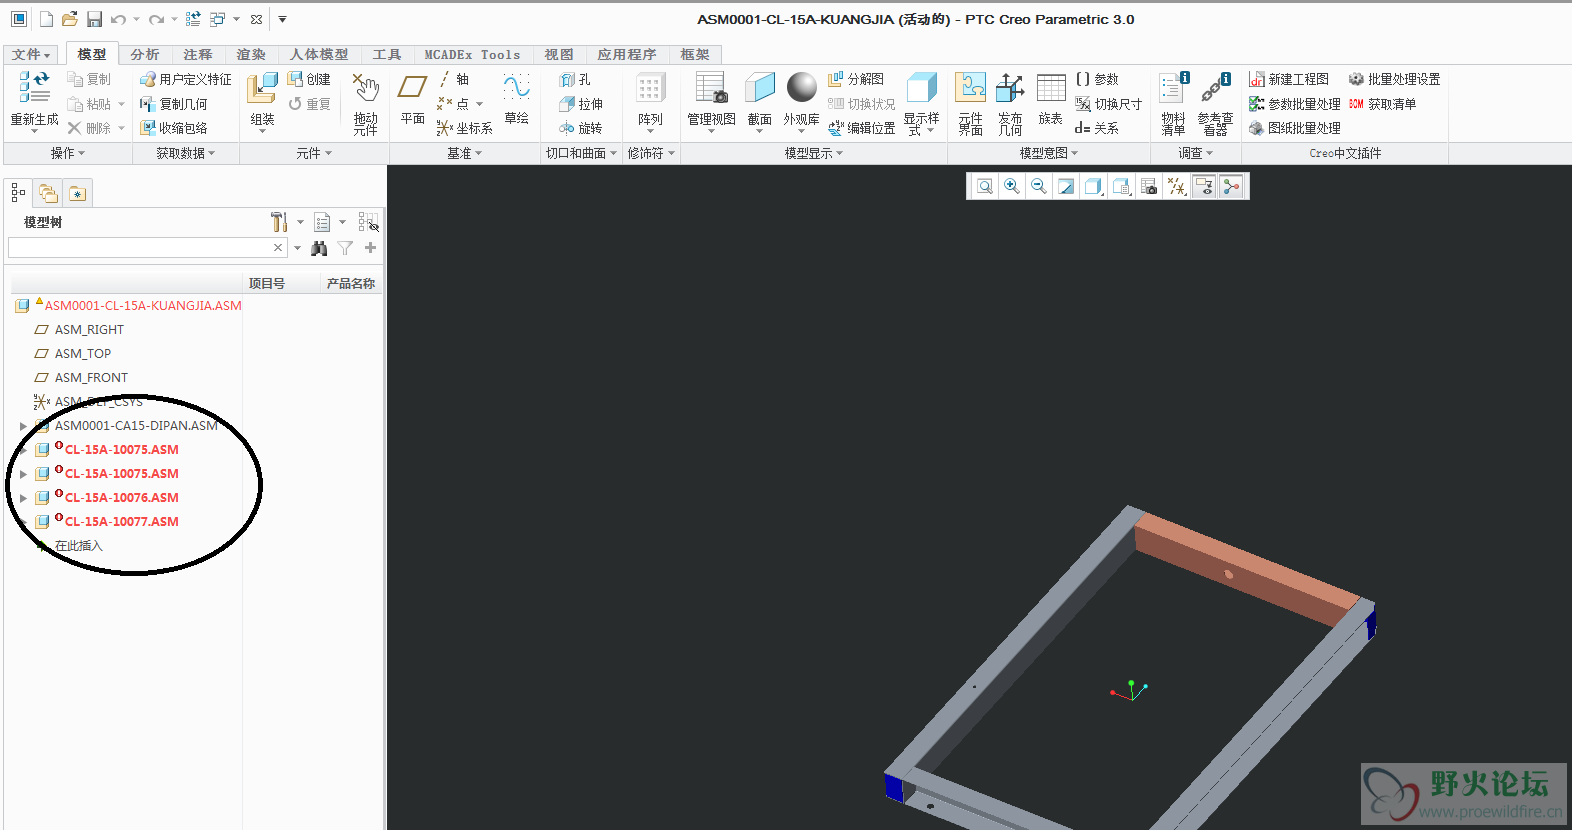
Task: Open the 模型意图 group dropdown
Action: [1049, 153]
